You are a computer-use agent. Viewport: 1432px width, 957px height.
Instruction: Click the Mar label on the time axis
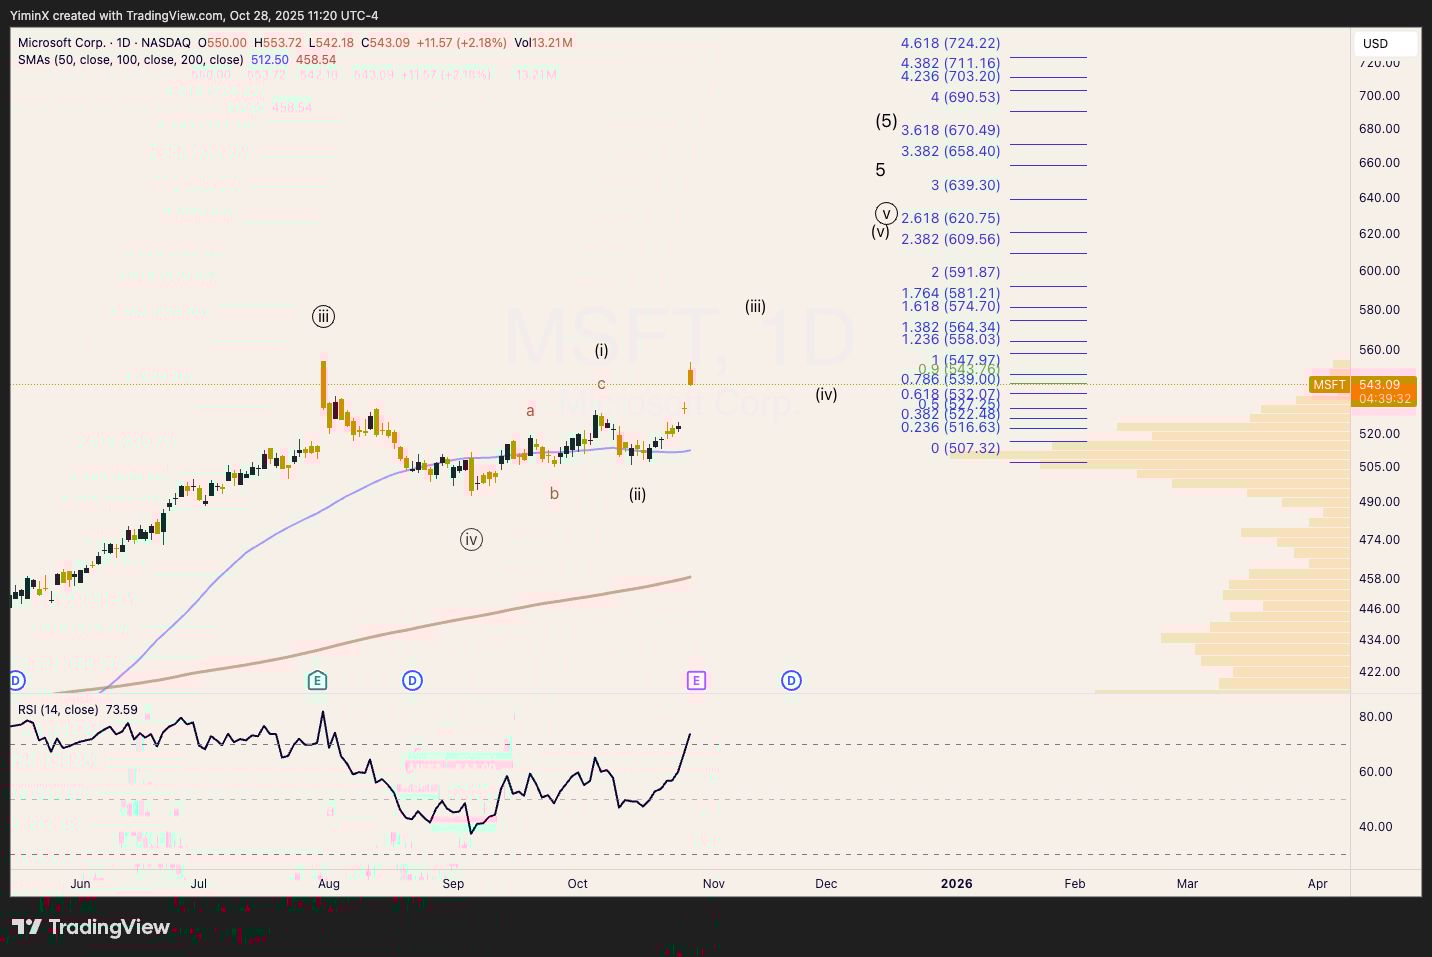1187,884
